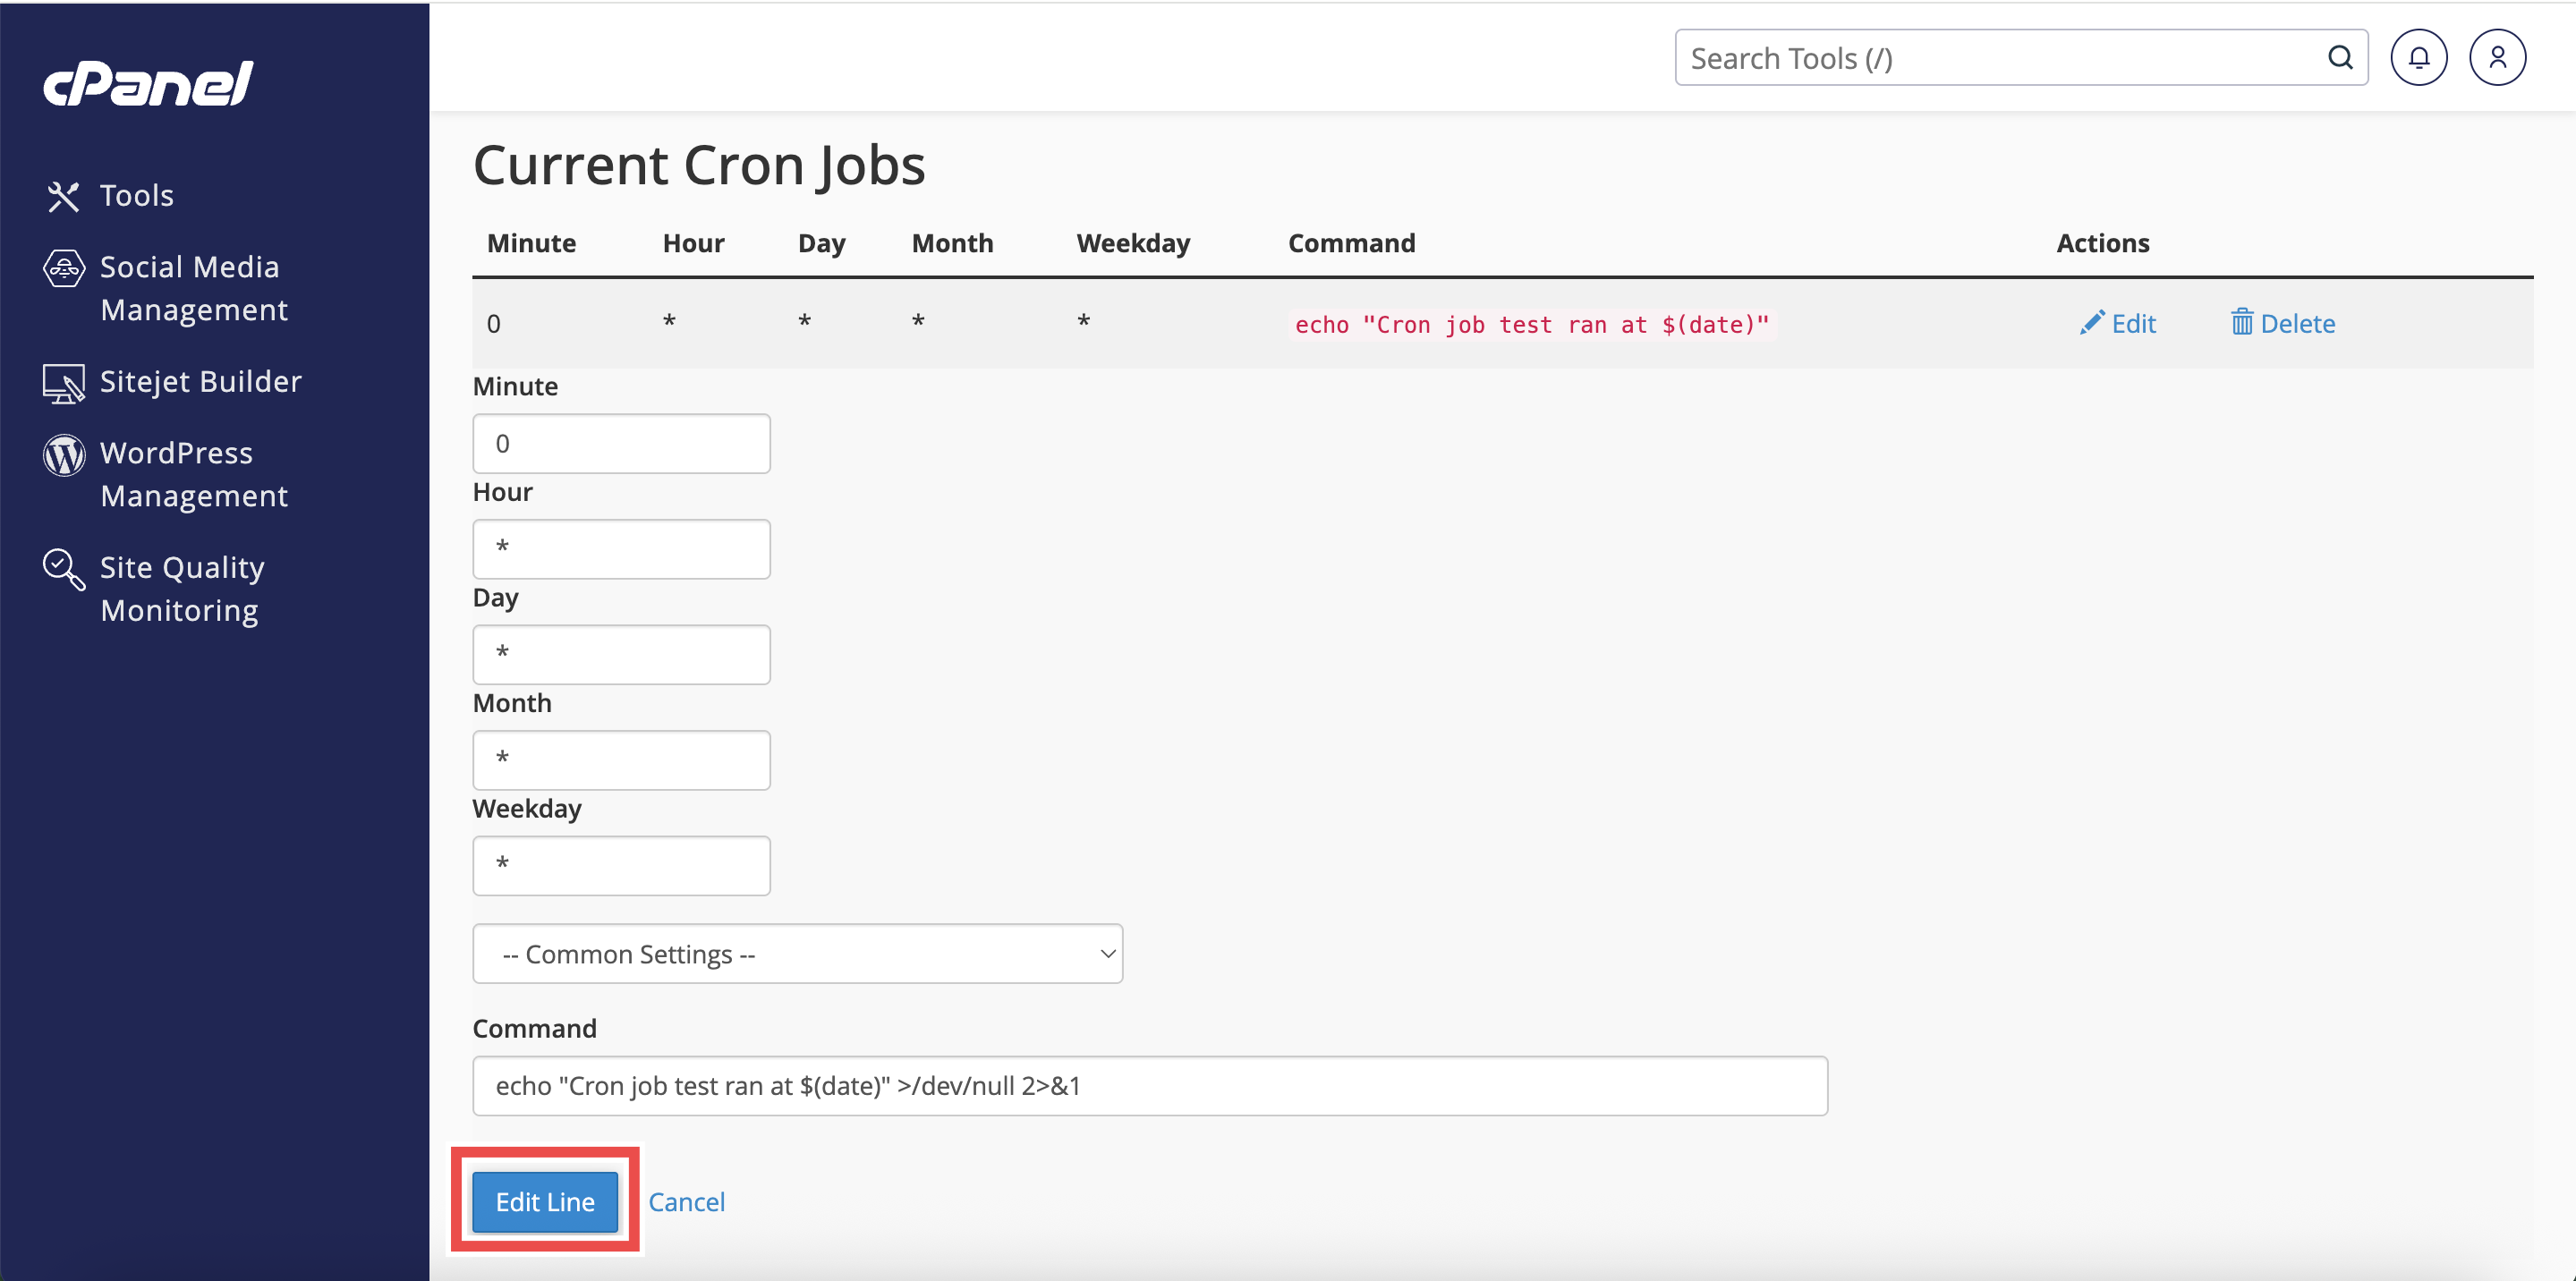Click into the Hour input field
Viewport: 2576px width, 1281px height.
click(621, 549)
